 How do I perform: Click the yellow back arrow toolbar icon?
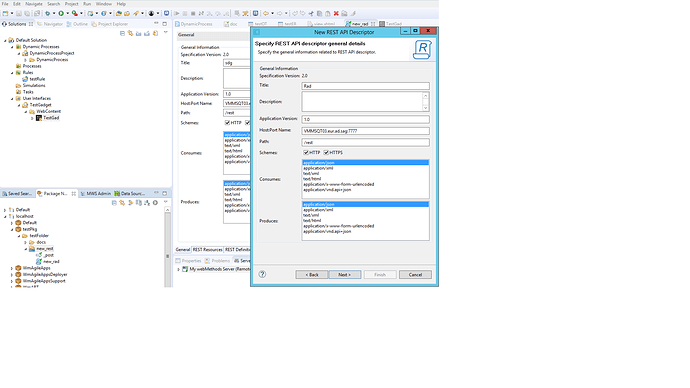266,13
